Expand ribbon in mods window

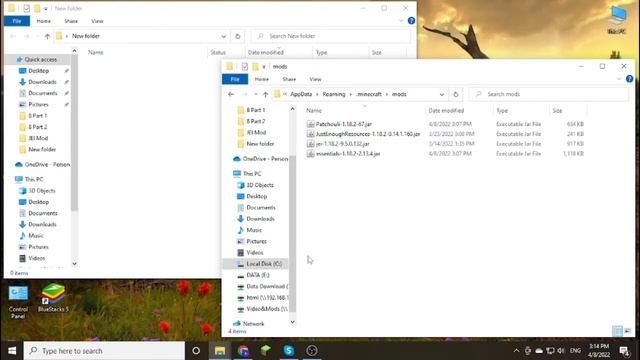tap(619, 79)
